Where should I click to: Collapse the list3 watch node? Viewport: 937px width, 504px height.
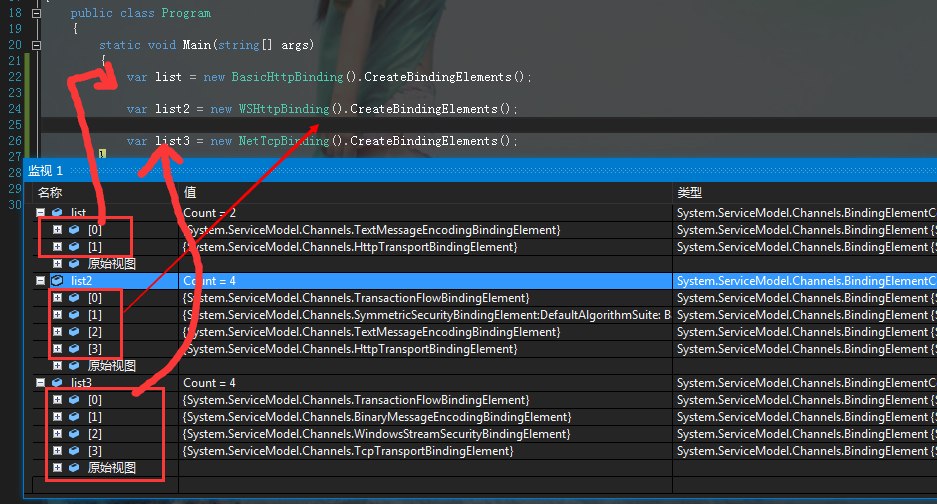coord(40,383)
